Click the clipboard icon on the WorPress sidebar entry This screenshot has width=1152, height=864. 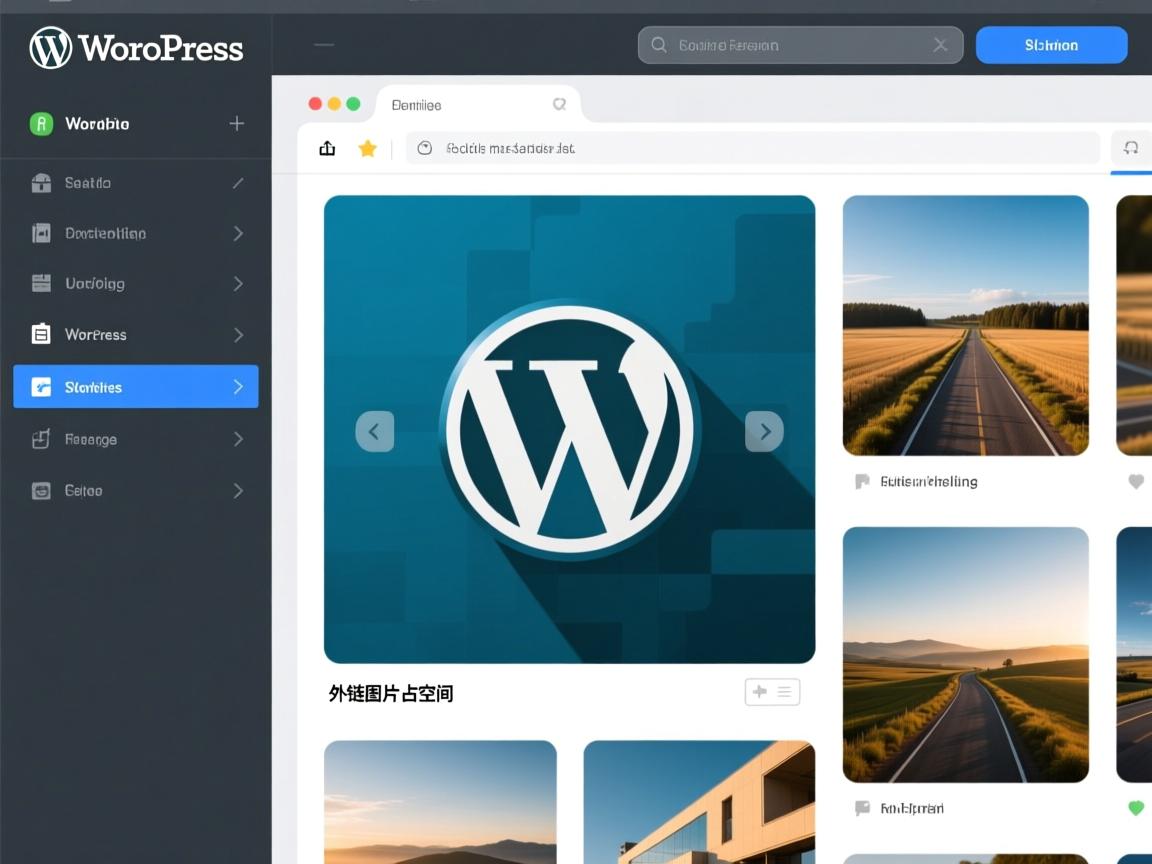(39, 335)
